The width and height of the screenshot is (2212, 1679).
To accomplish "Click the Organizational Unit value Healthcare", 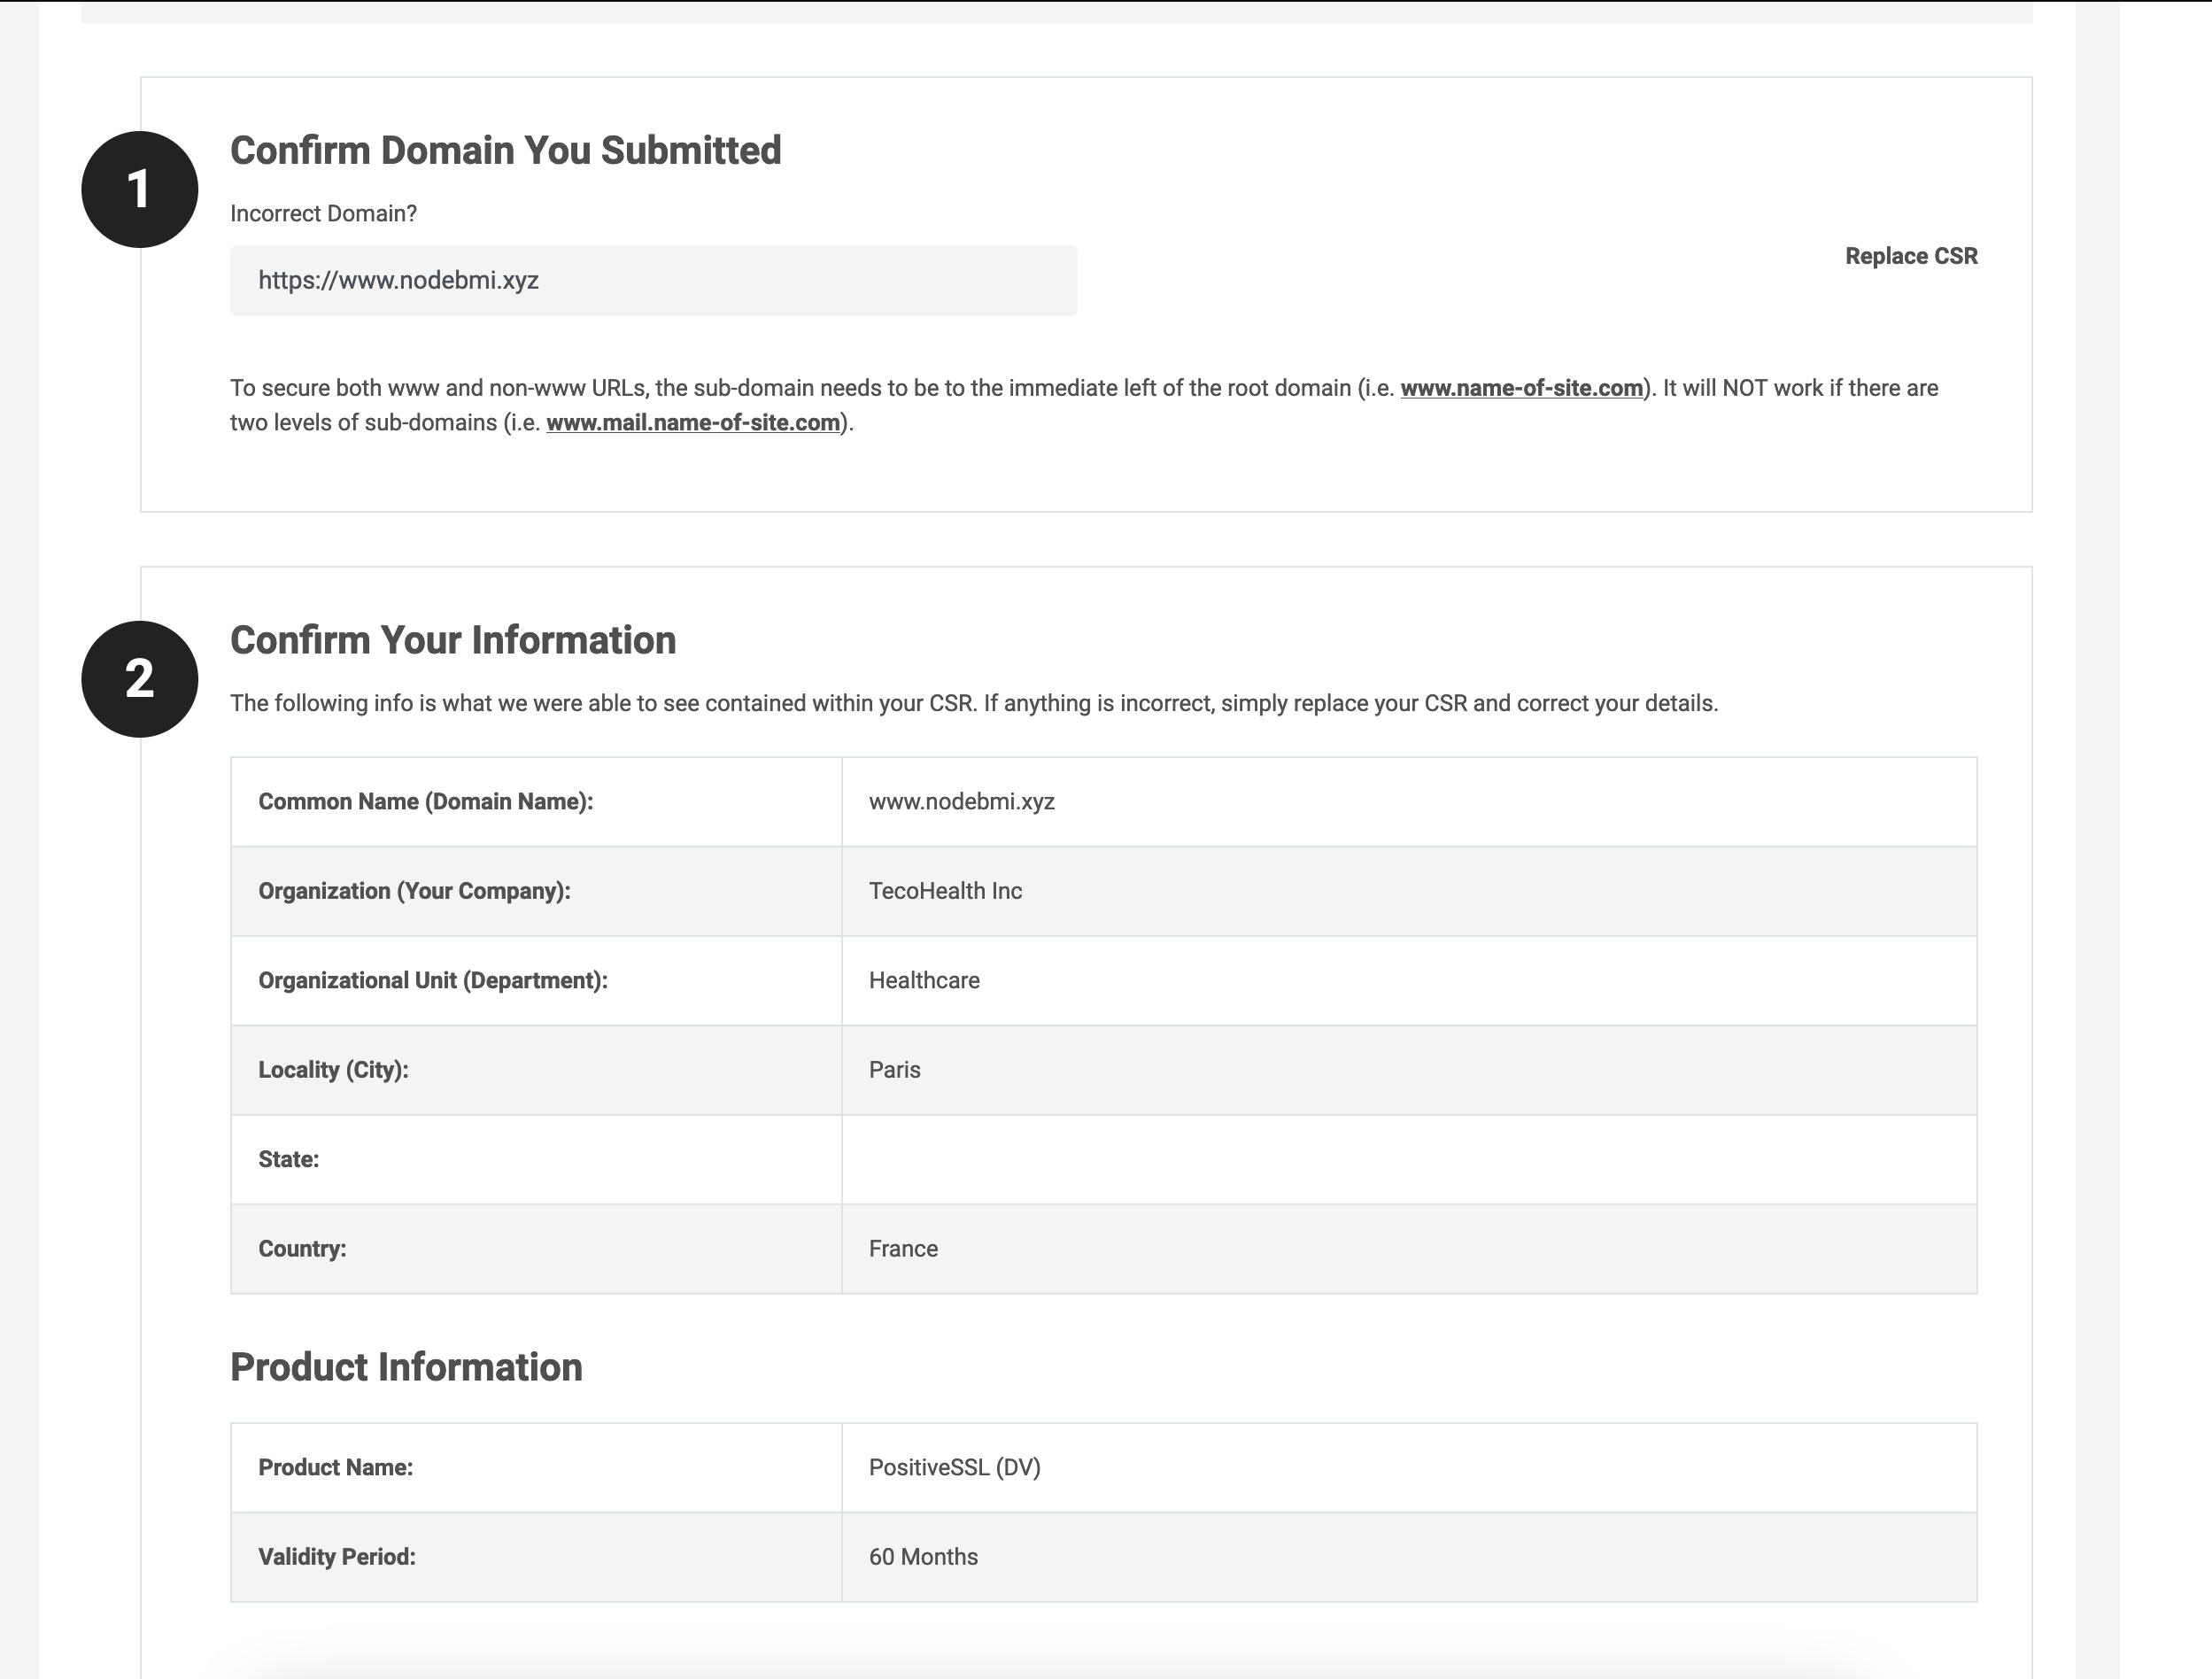I will tap(924, 980).
